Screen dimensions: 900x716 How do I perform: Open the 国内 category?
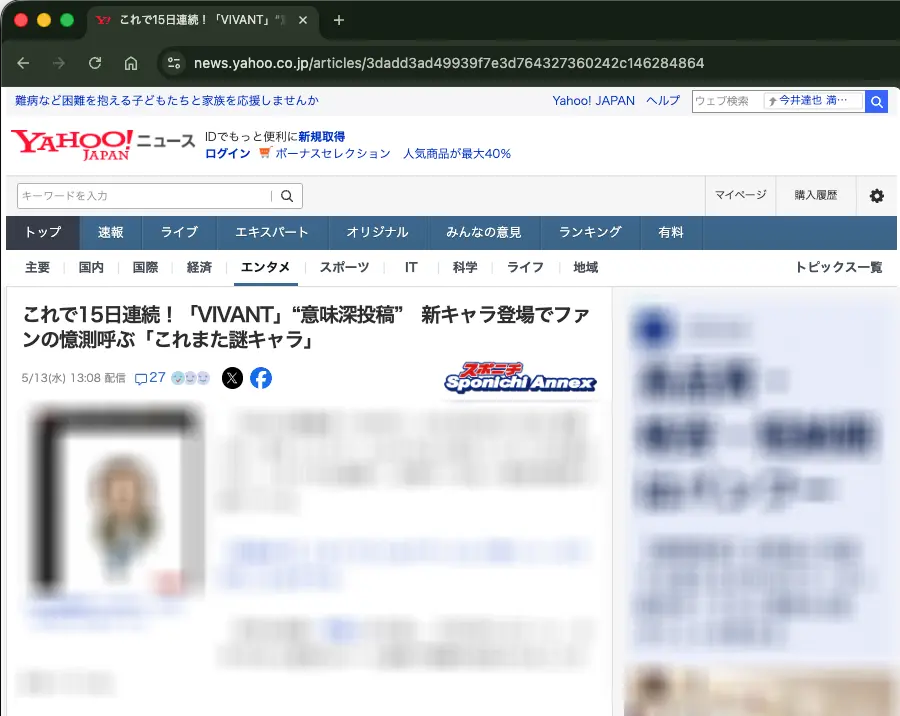[x=91, y=268]
